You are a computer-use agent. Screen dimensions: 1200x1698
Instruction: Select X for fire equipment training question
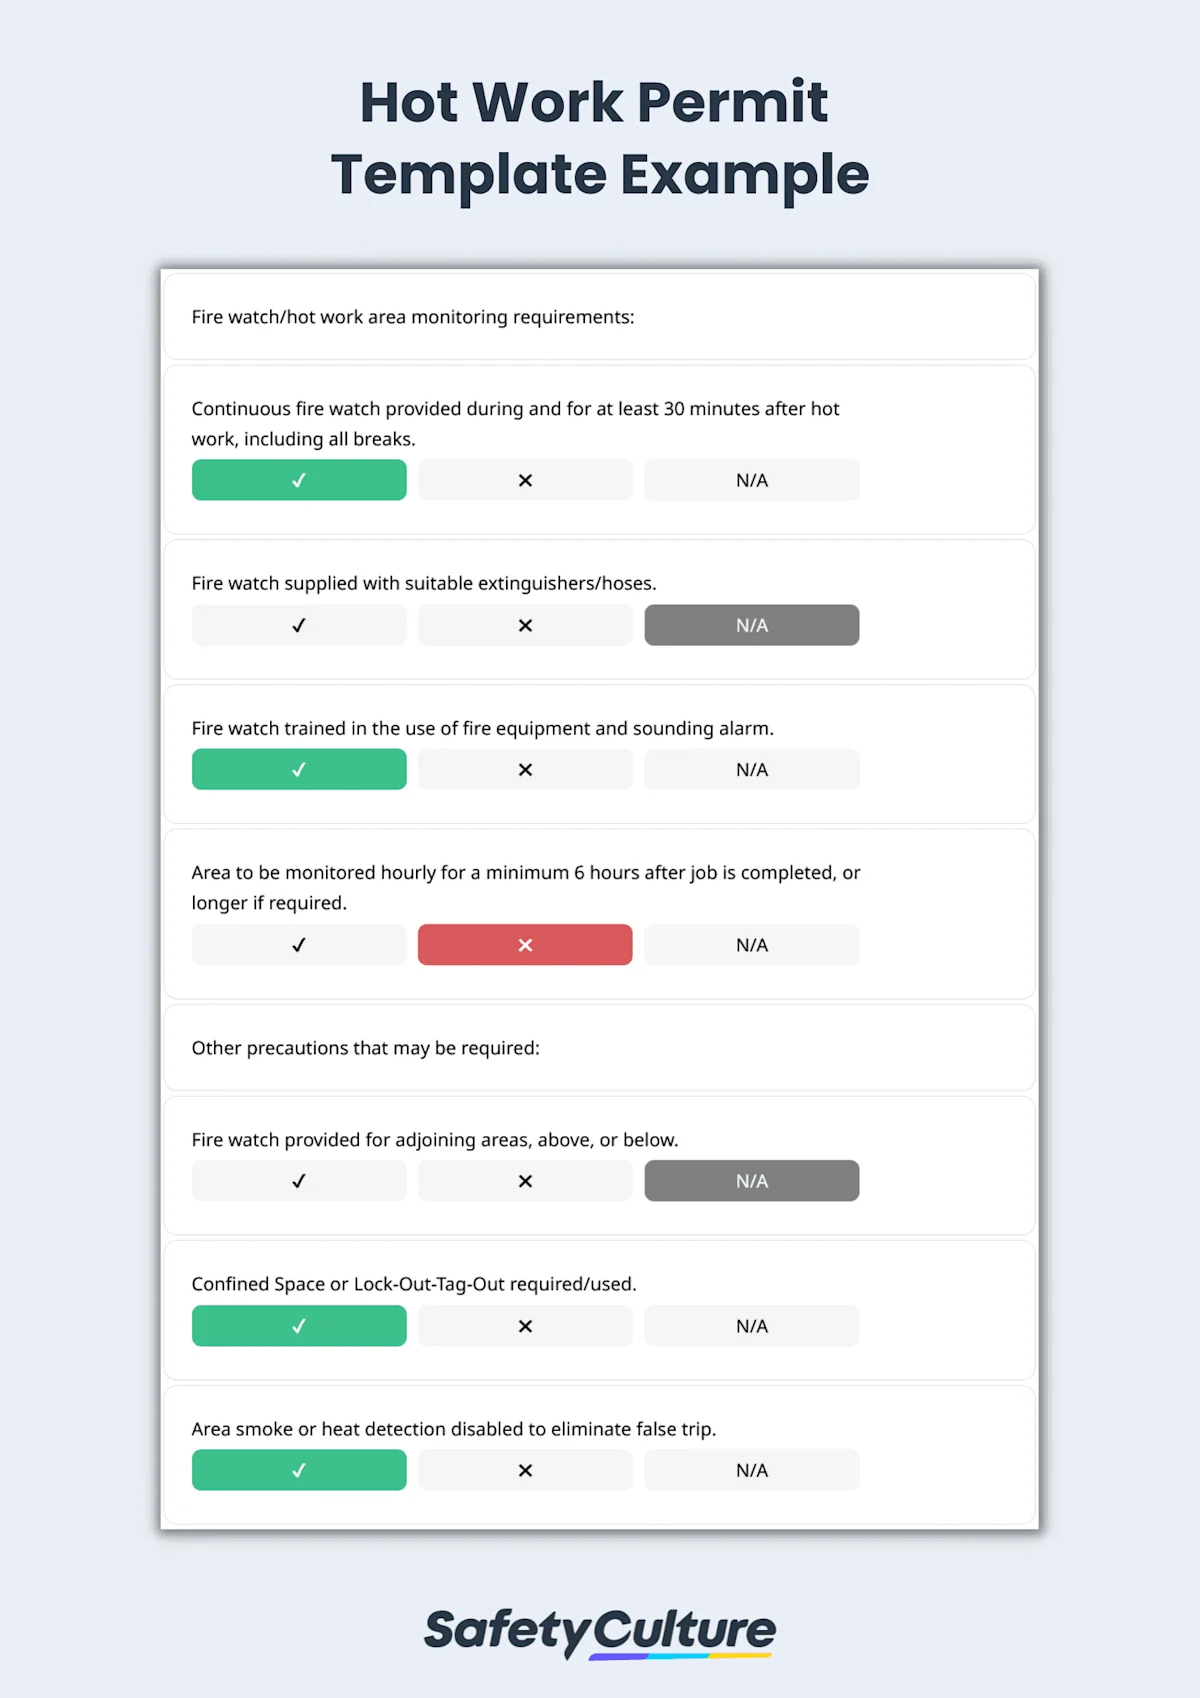click(x=525, y=769)
